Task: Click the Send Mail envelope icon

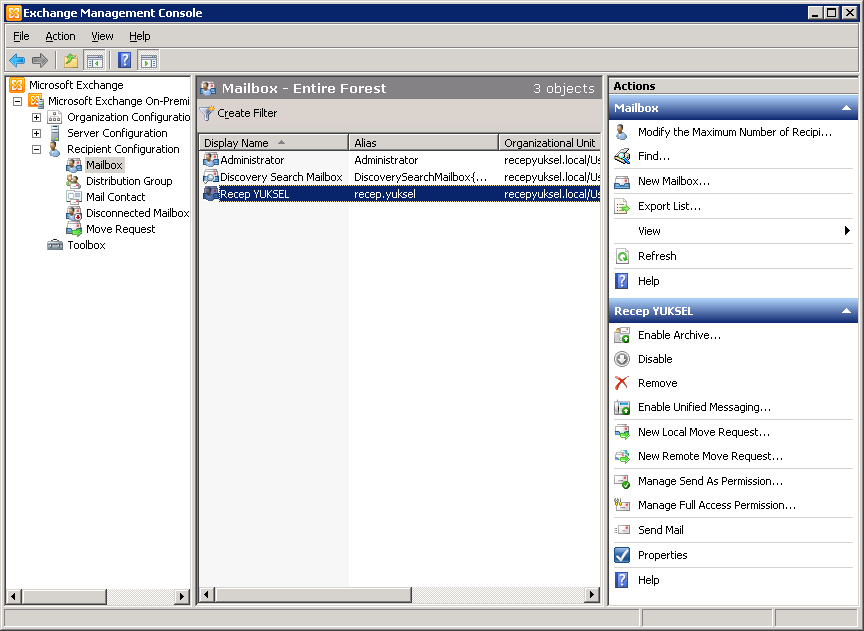Action: pos(622,530)
